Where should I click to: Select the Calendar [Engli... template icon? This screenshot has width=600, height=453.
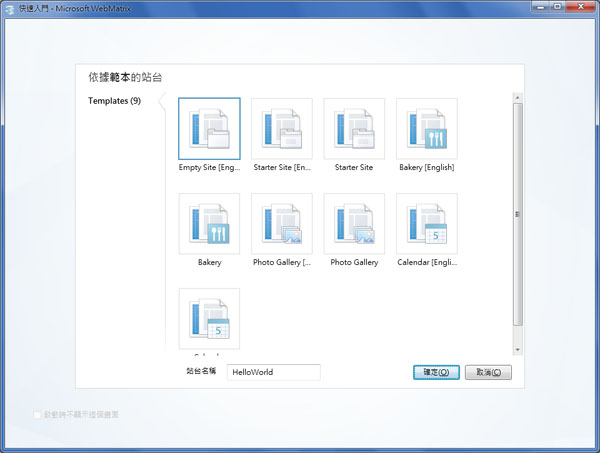coord(427,224)
